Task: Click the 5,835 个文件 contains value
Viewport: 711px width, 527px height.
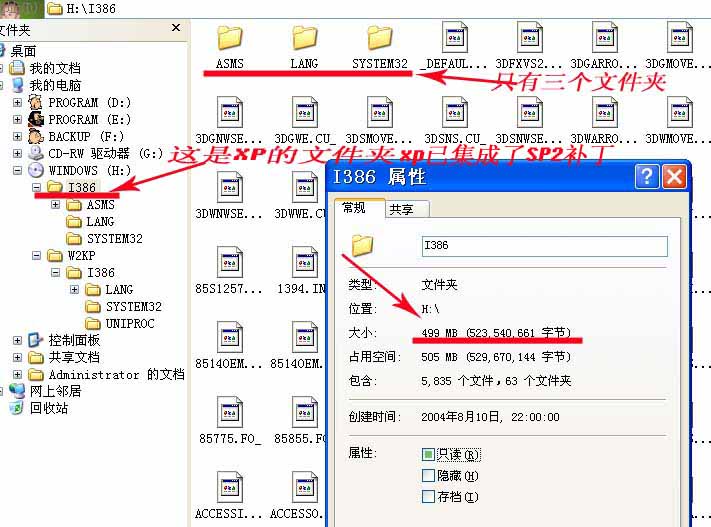Action: point(496,381)
